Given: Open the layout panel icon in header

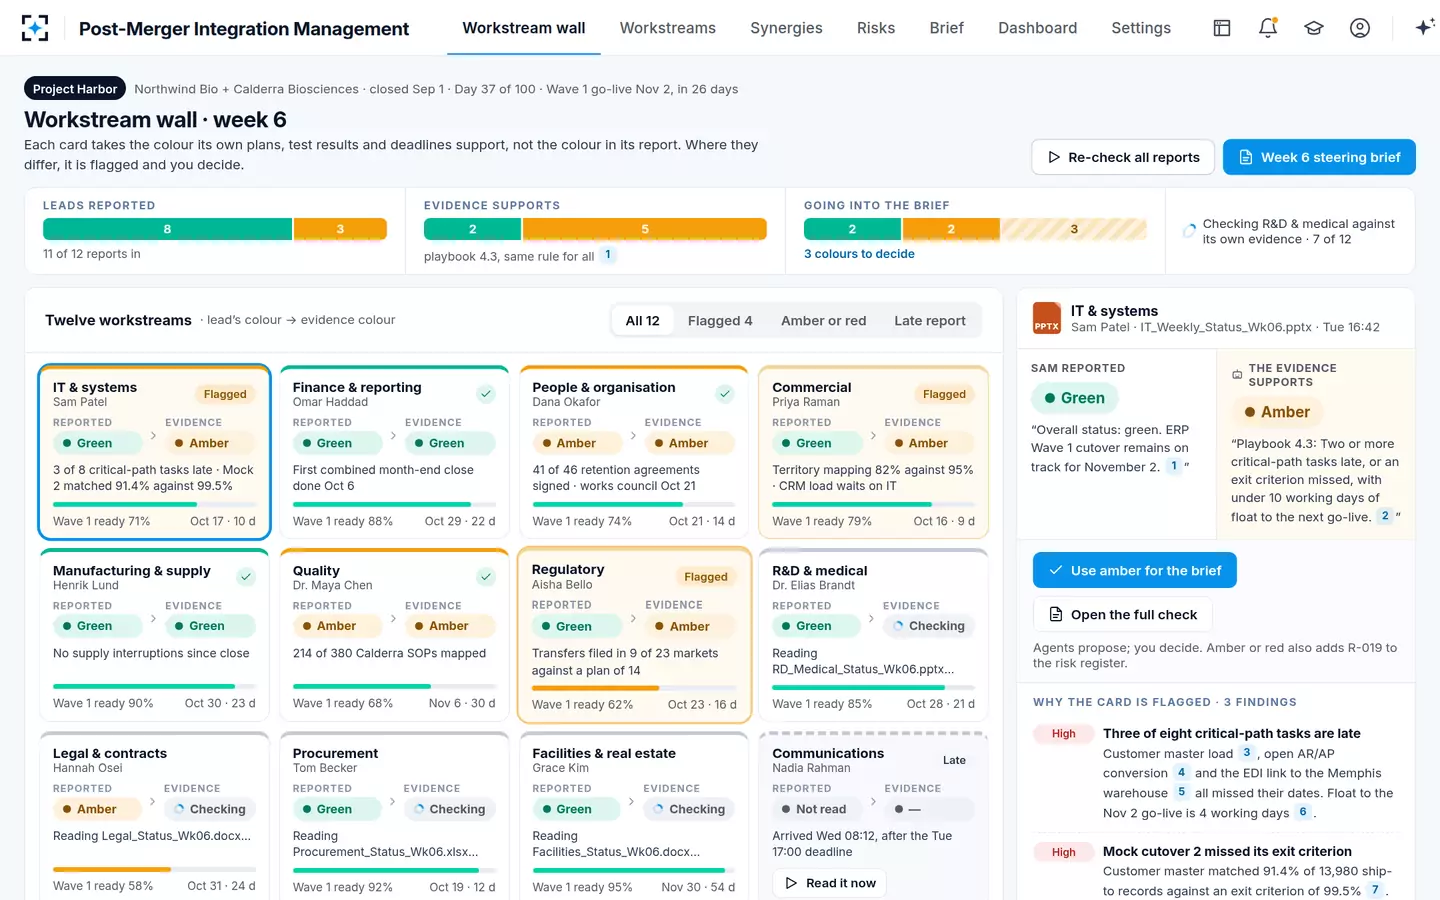Looking at the screenshot, I should point(1222,28).
